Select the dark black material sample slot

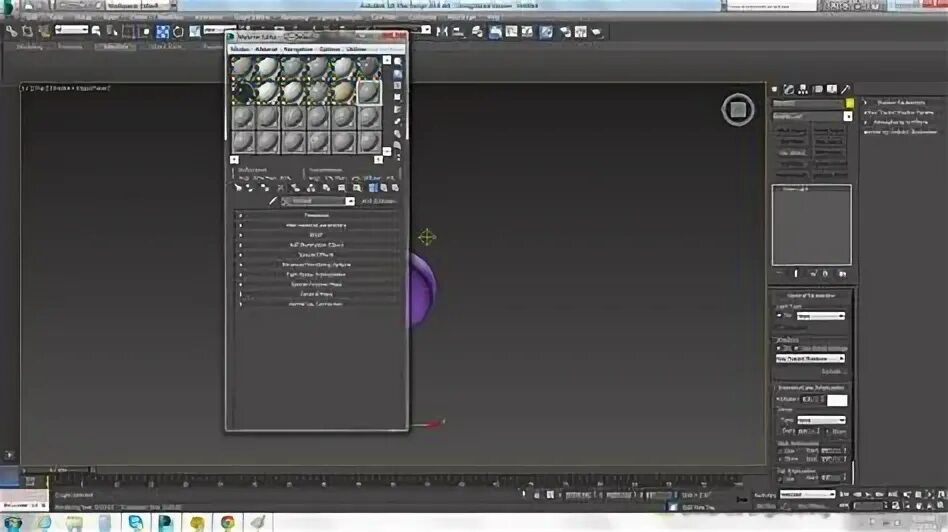pyautogui.click(x=244, y=92)
